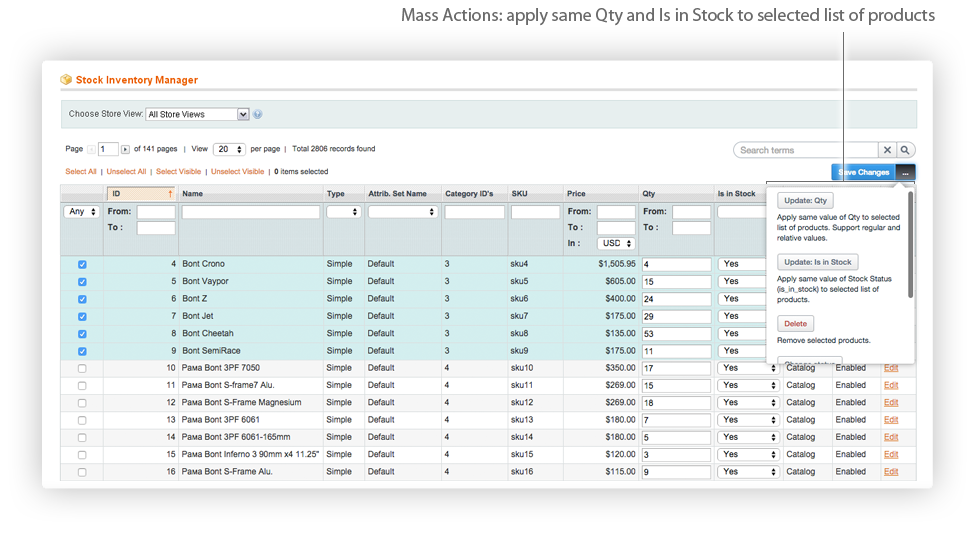
Task: Click Edit link for sku16 row
Action: [891, 472]
